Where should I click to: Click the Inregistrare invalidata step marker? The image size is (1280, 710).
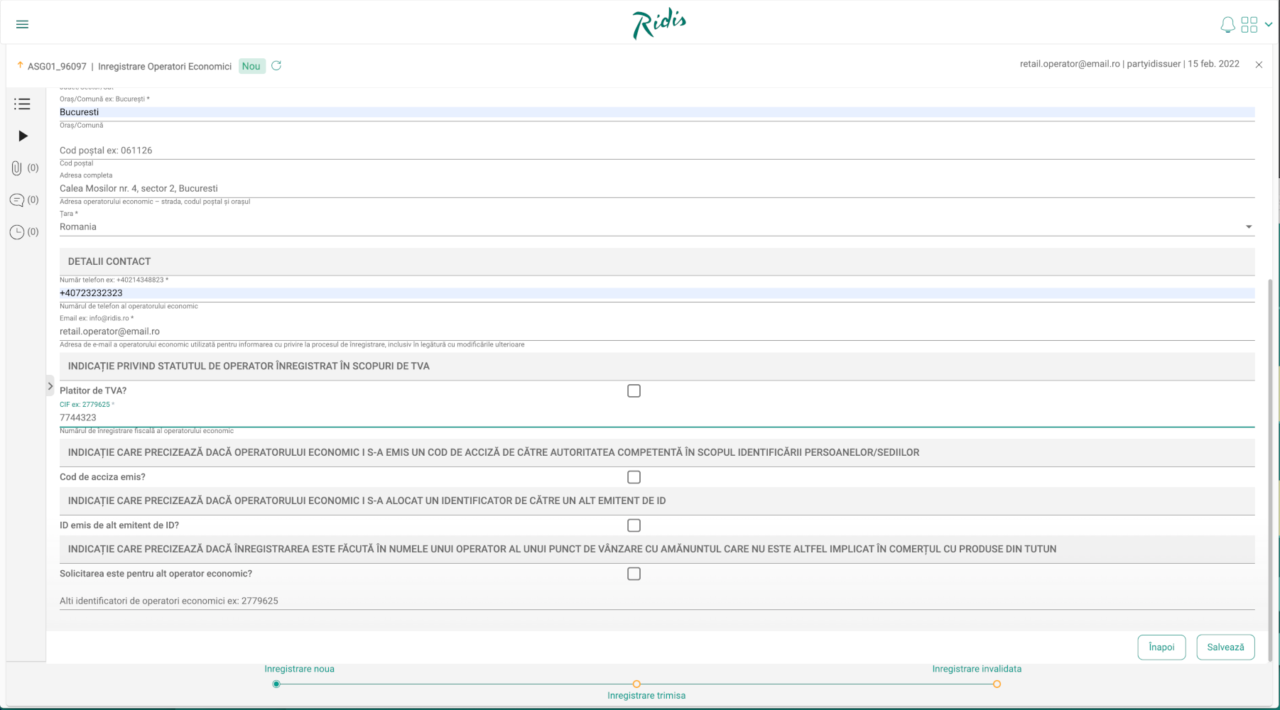[997, 684]
